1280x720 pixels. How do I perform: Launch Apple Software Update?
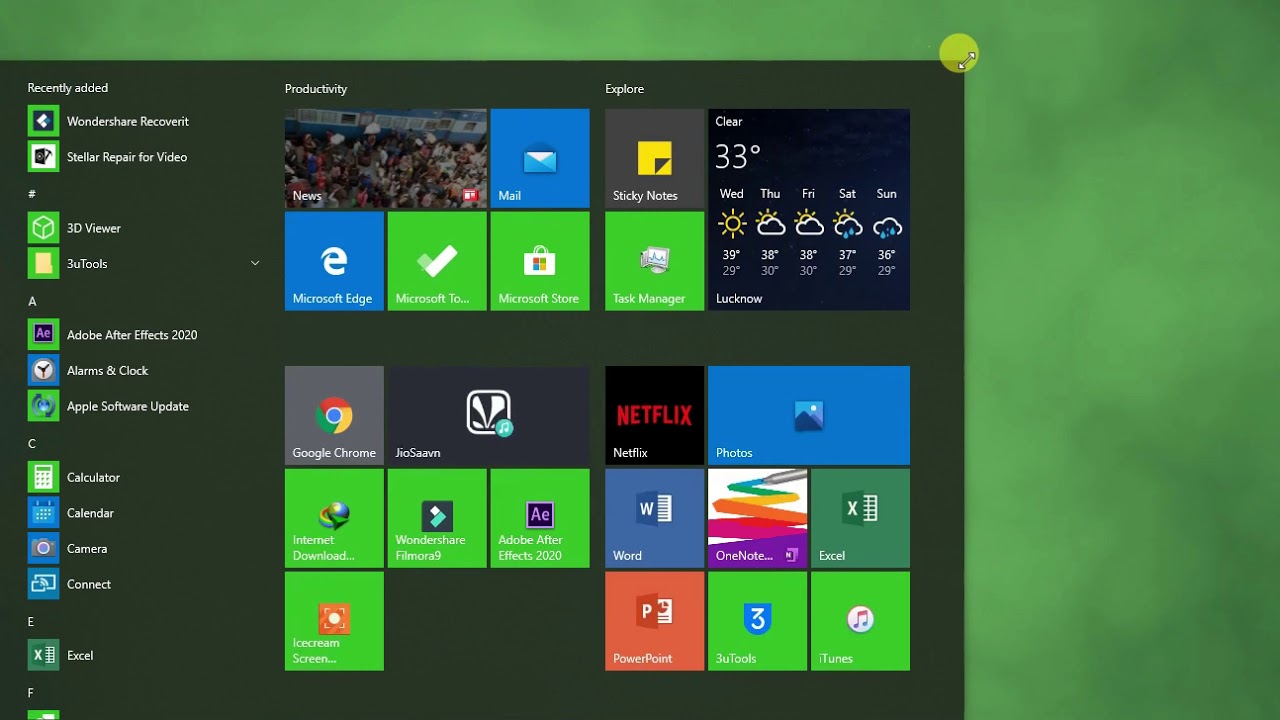coord(145,406)
